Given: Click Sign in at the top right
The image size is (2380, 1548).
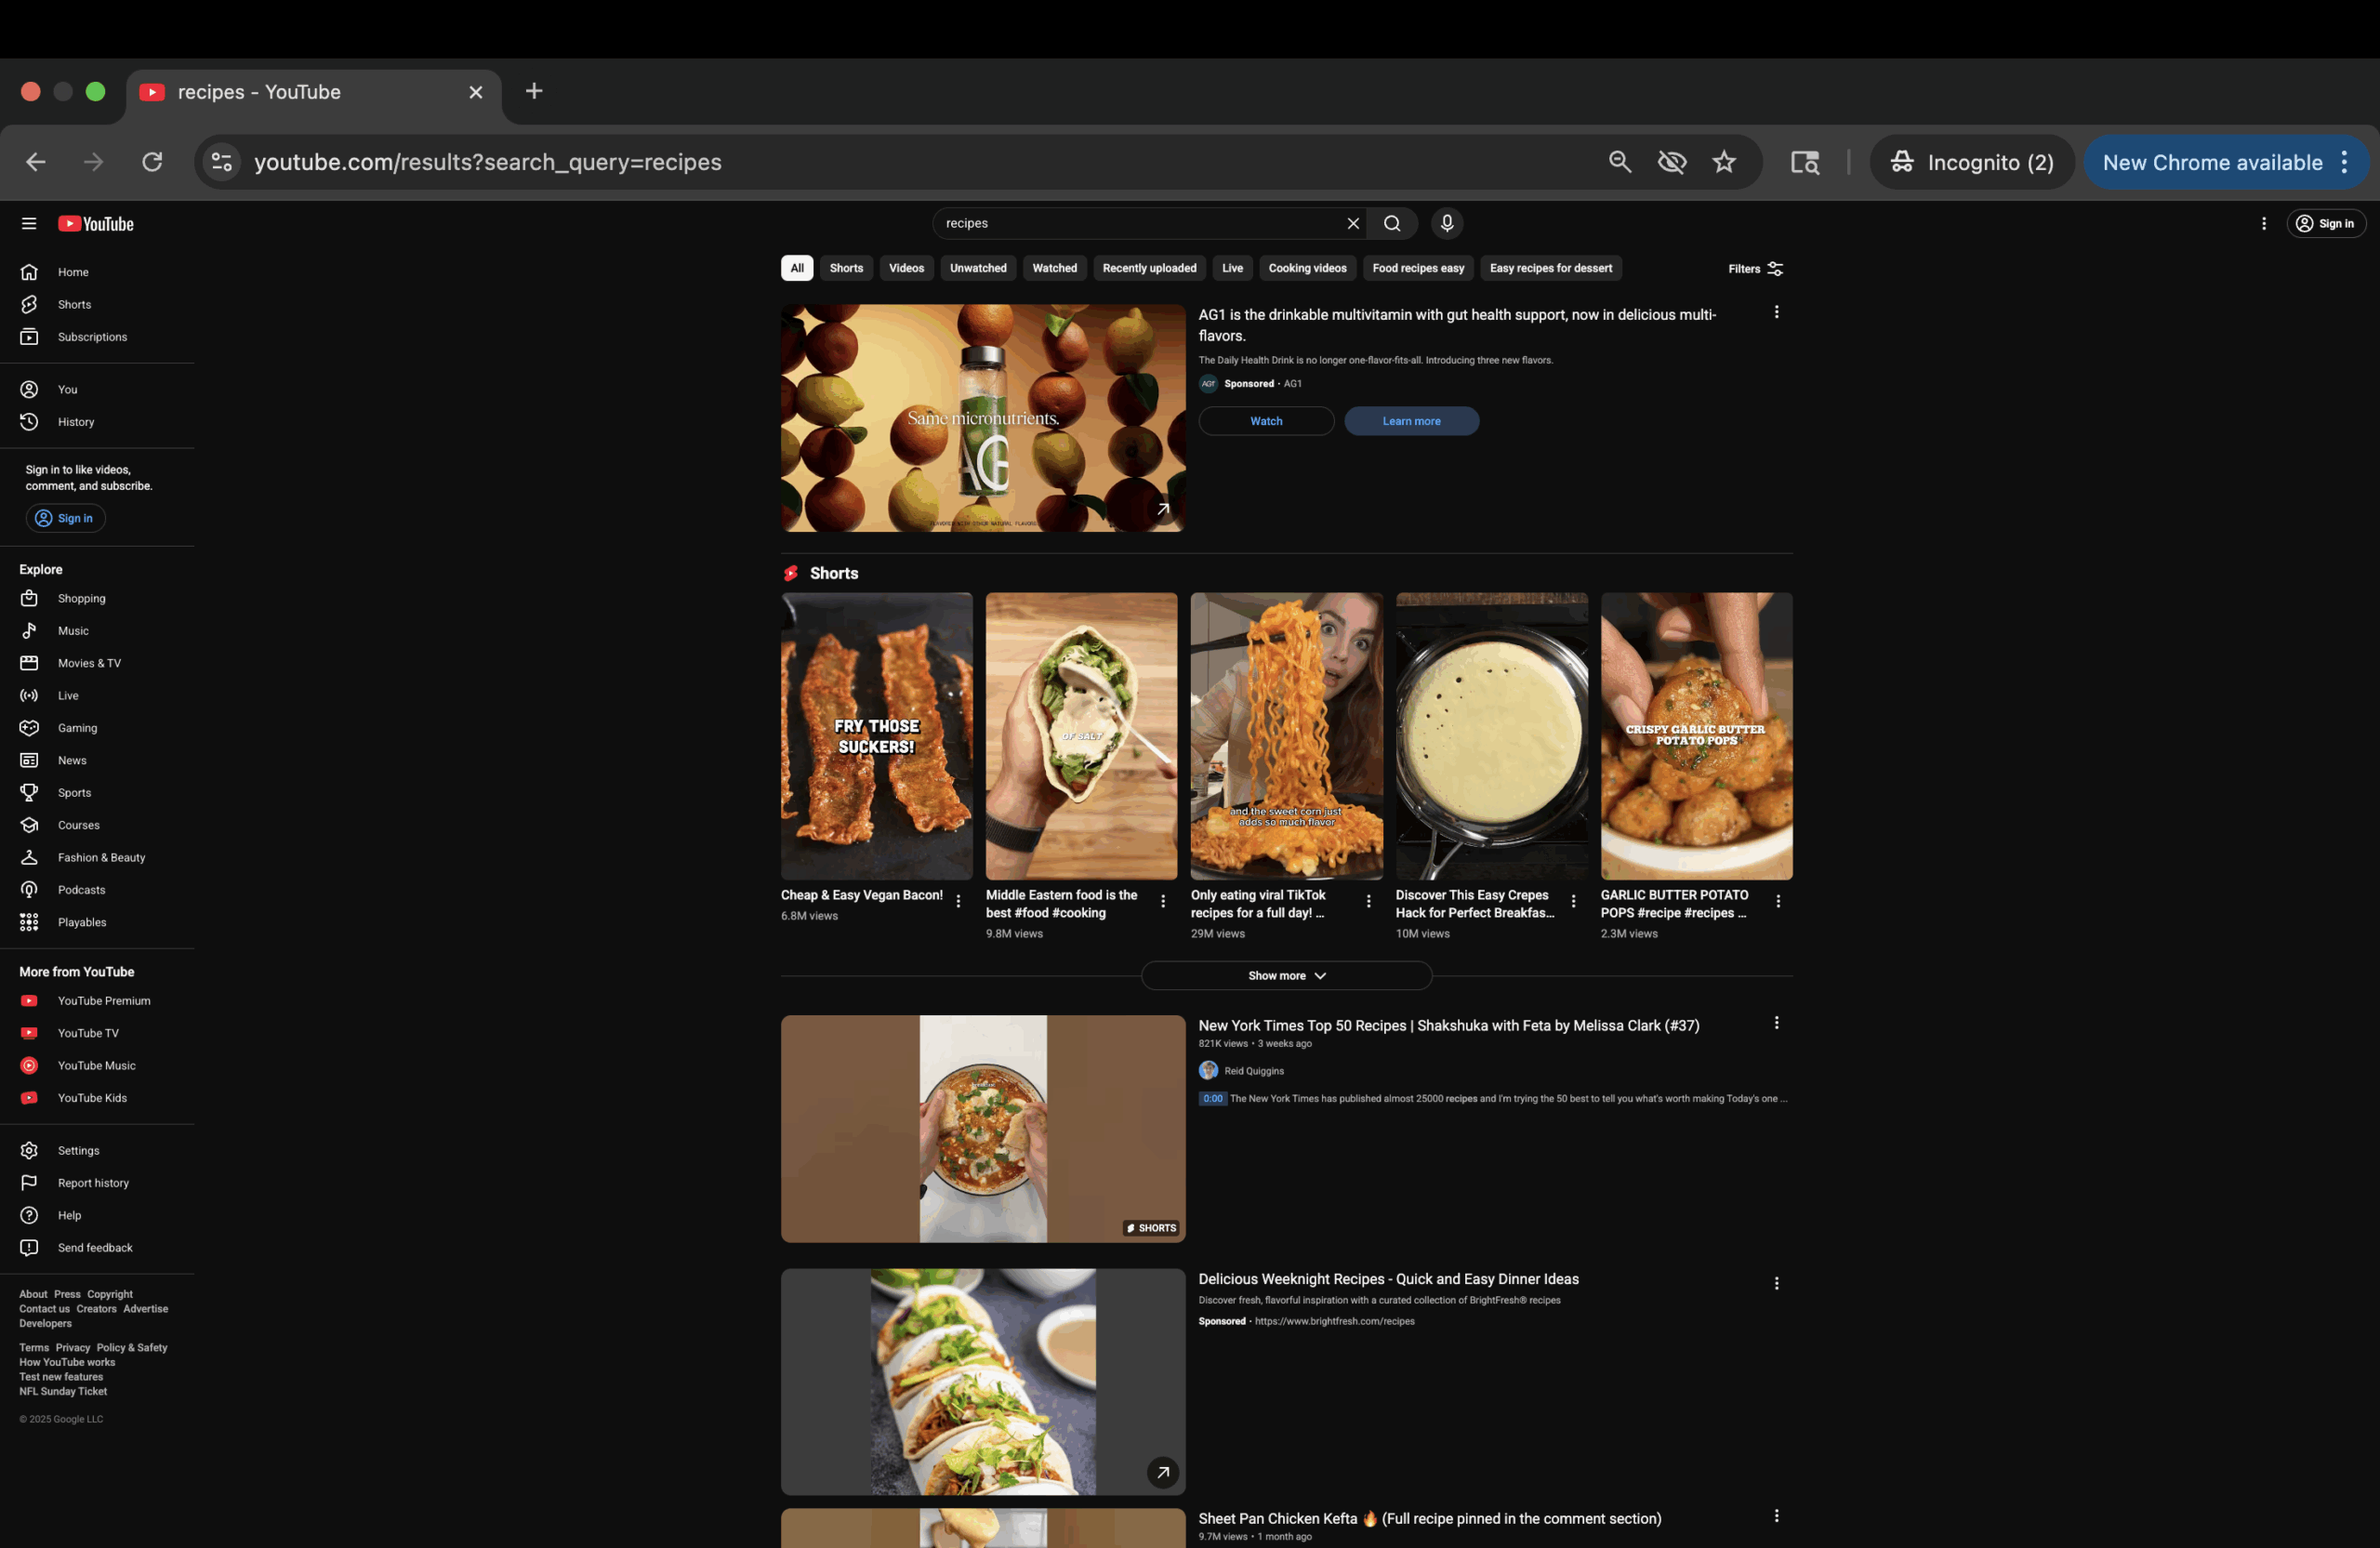Looking at the screenshot, I should [x=2325, y=224].
